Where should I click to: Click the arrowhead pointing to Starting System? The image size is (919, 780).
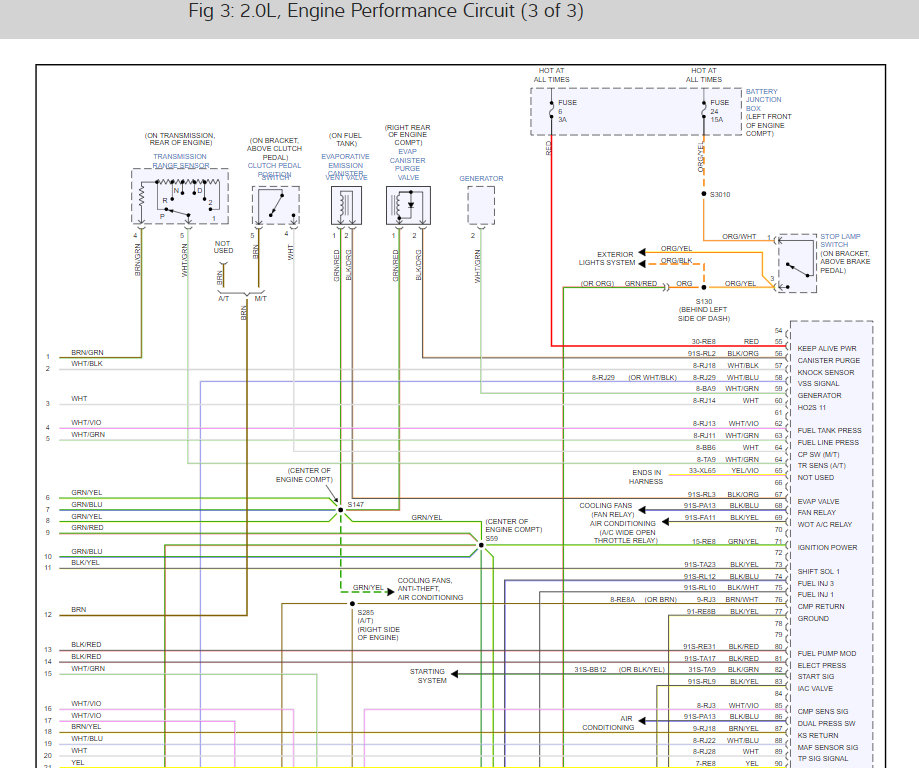pos(454,674)
